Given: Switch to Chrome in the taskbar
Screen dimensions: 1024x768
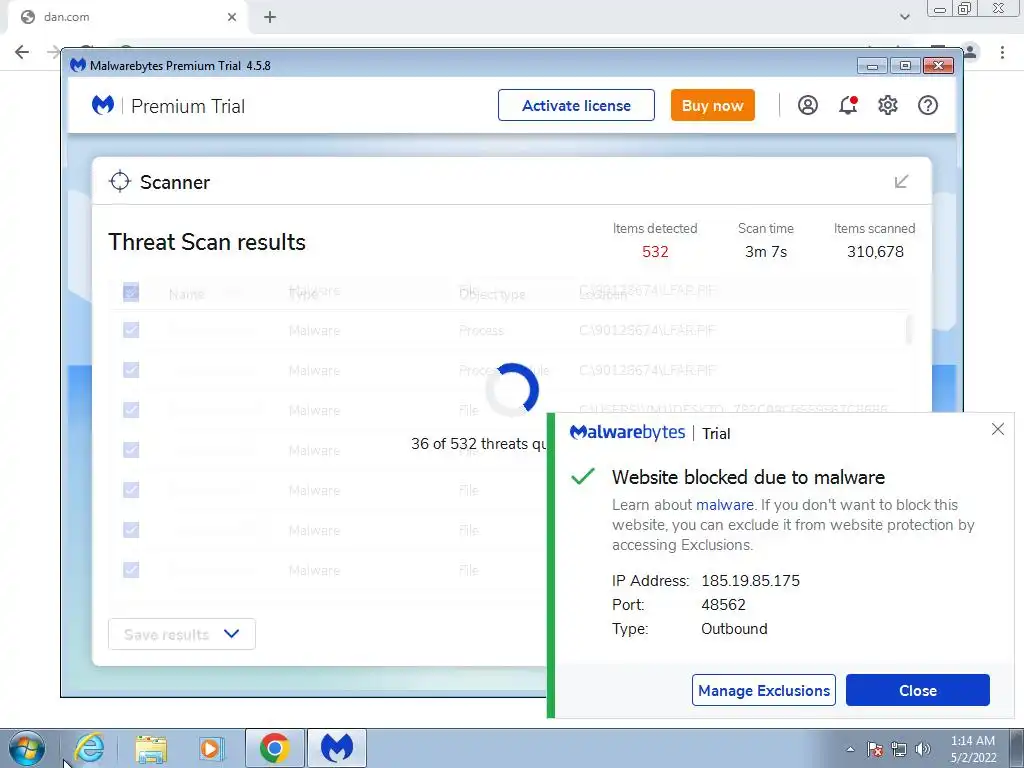Looking at the screenshot, I should pyautogui.click(x=275, y=748).
